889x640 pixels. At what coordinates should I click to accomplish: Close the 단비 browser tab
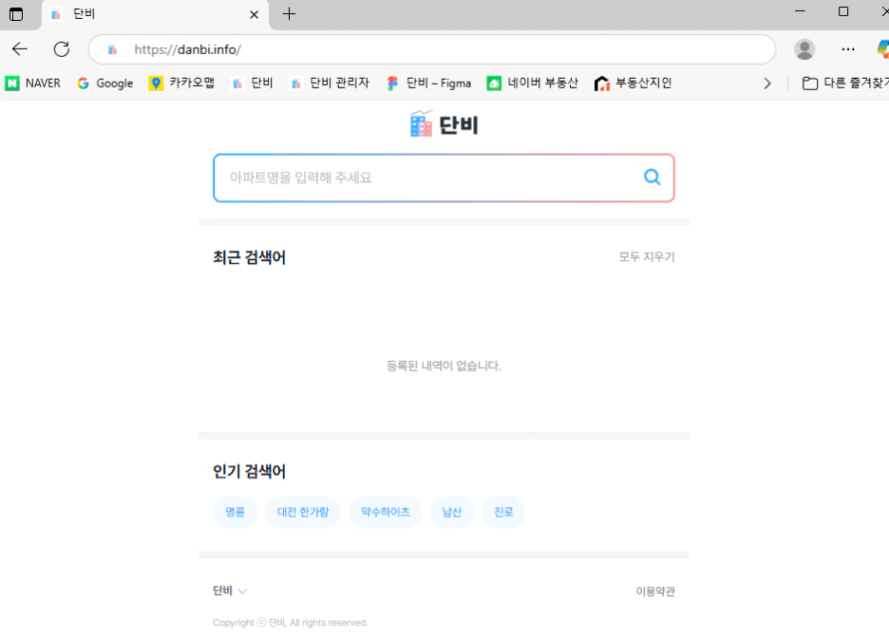tap(254, 15)
